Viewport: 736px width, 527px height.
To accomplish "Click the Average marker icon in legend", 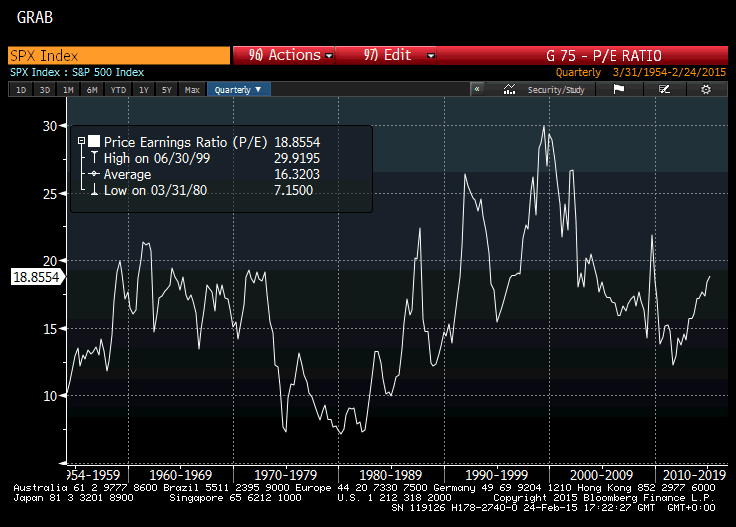I will 93,174.
